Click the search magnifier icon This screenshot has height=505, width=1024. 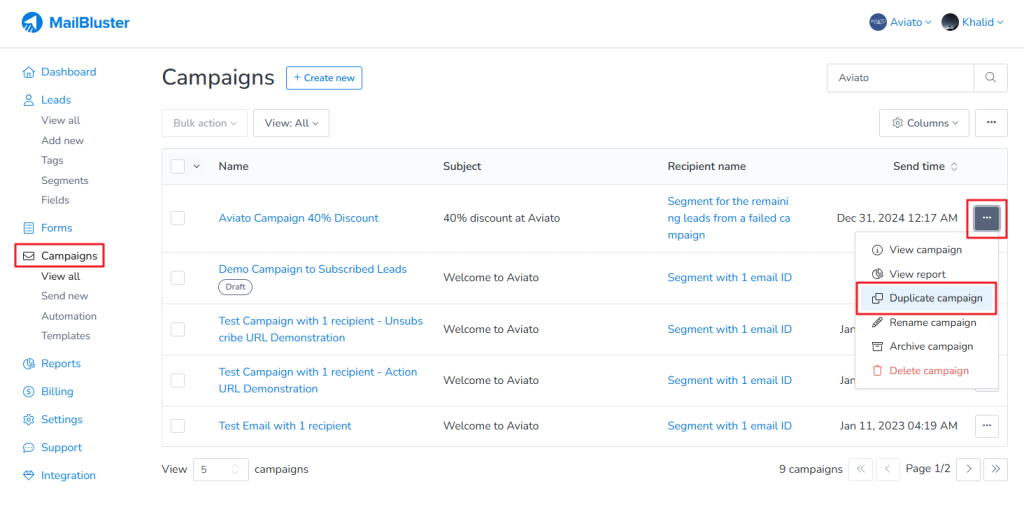[990, 77]
